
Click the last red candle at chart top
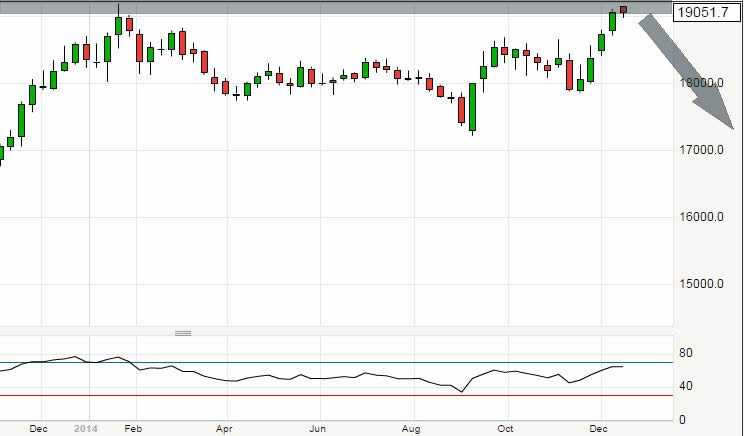tap(623, 10)
